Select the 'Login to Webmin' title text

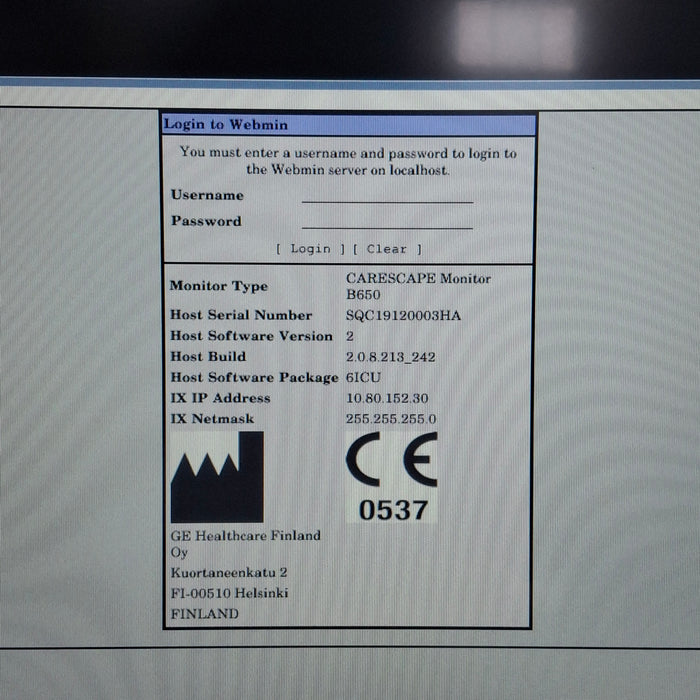click(225, 125)
